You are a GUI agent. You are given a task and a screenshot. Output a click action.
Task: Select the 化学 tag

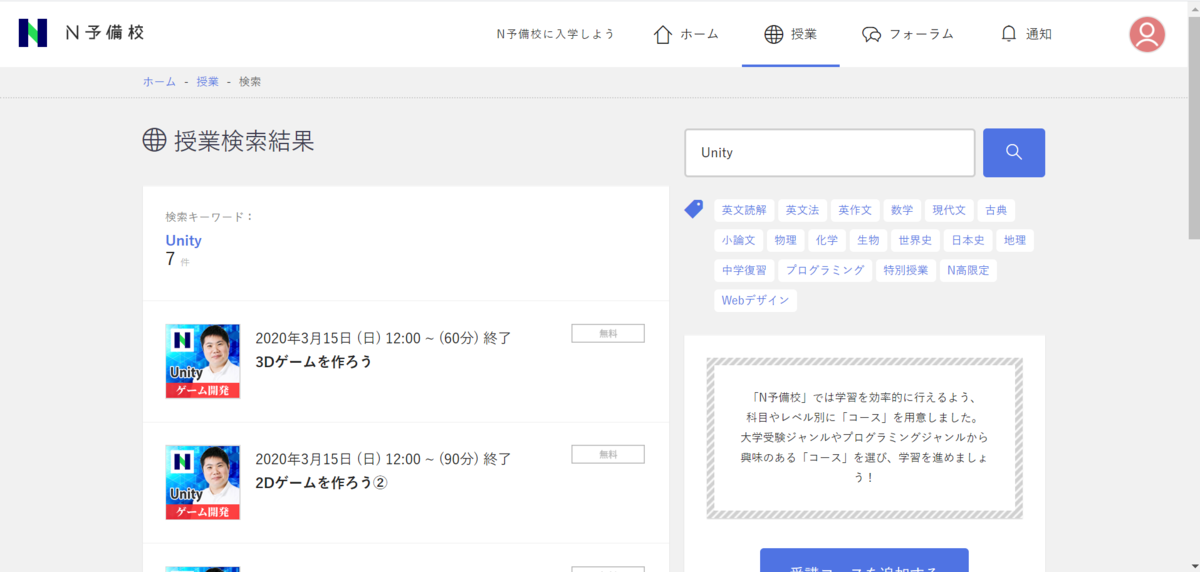coord(827,240)
